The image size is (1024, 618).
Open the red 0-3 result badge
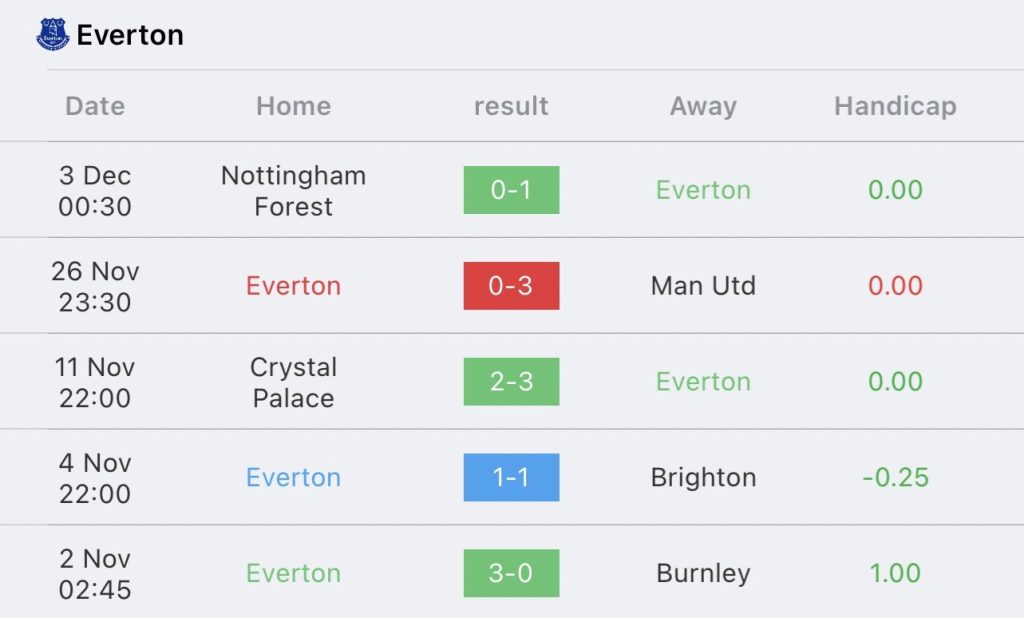pyautogui.click(x=511, y=285)
